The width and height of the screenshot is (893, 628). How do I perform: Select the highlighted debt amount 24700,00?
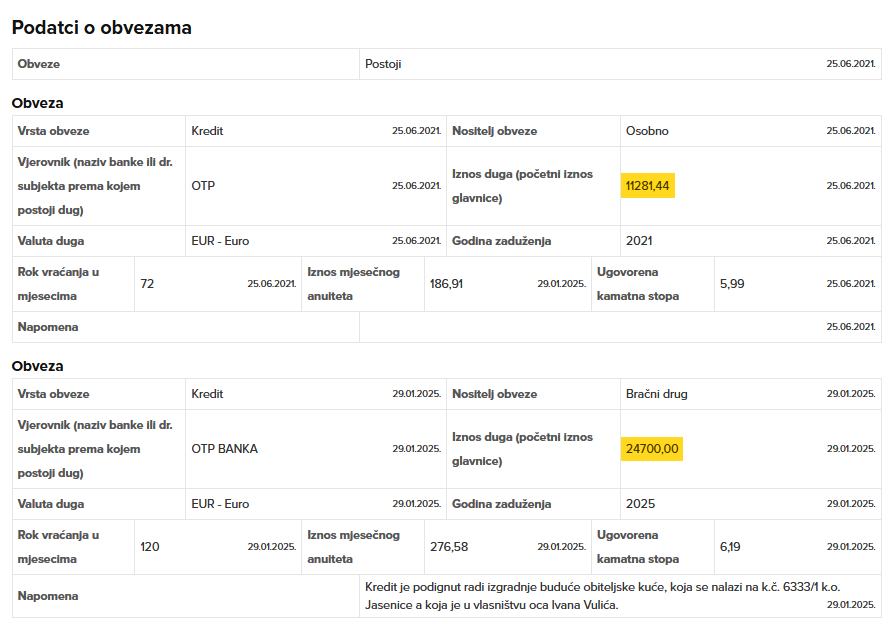(x=651, y=449)
